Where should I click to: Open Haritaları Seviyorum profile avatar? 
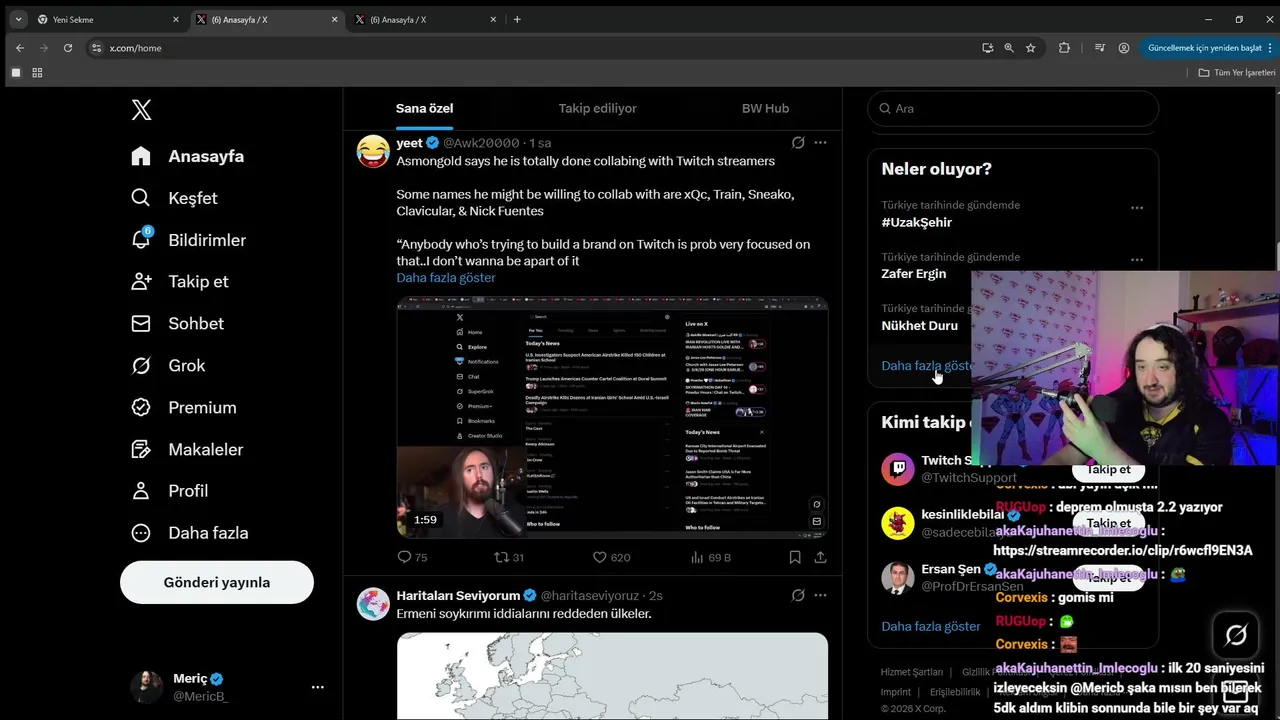pyautogui.click(x=373, y=603)
